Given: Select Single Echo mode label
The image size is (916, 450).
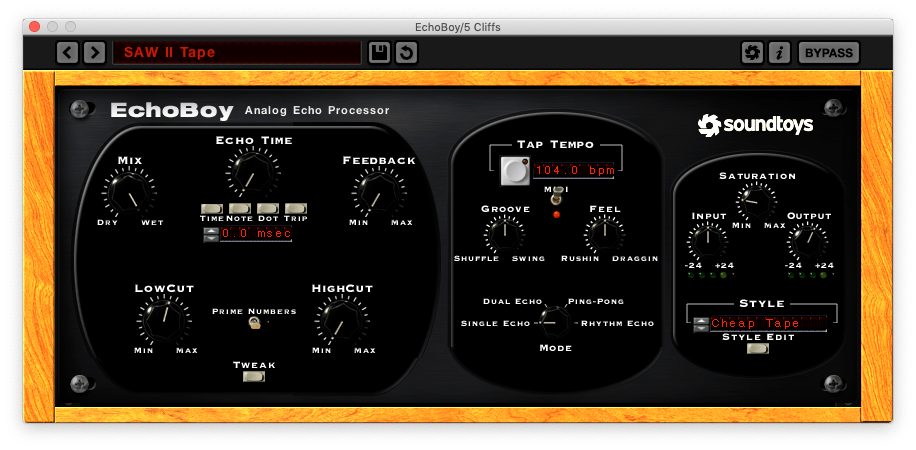Looking at the screenshot, I should (495, 323).
